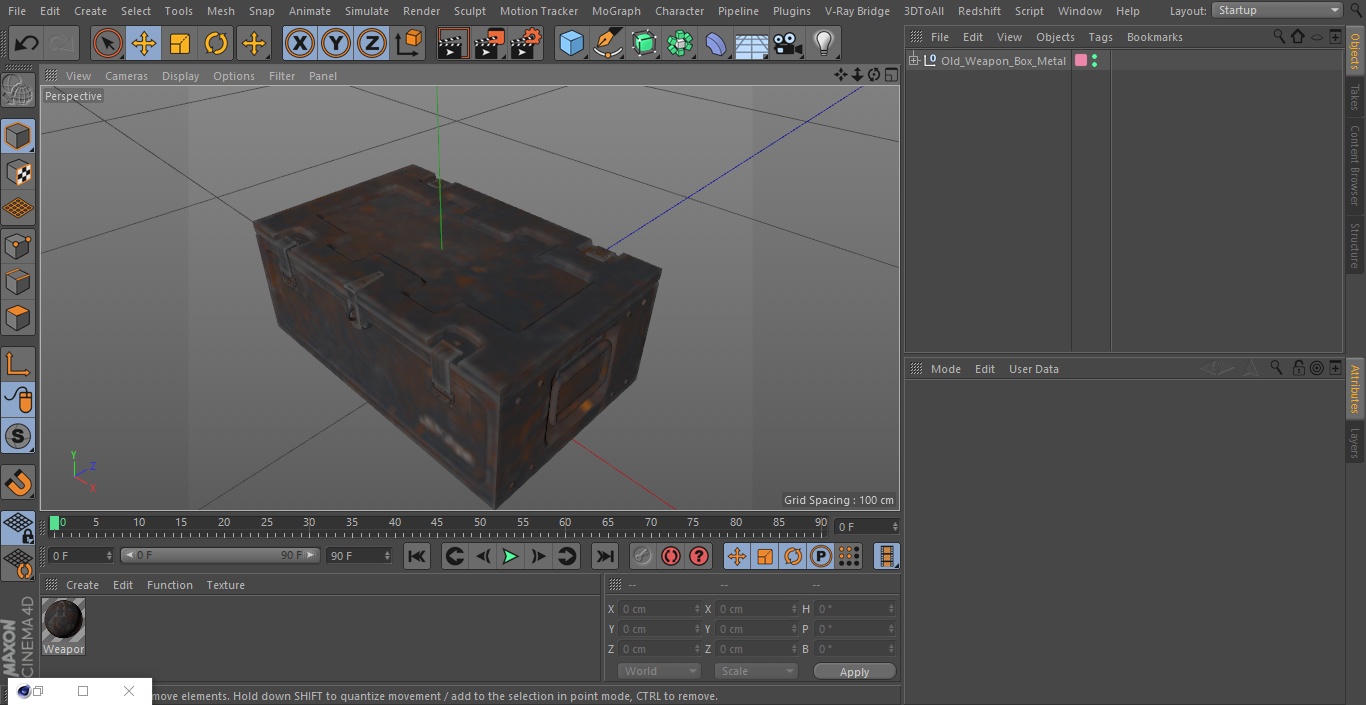Click the Model mode cube icon
Image resolution: width=1366 pixels, height=705 pixels.
(x=18, y=136)
